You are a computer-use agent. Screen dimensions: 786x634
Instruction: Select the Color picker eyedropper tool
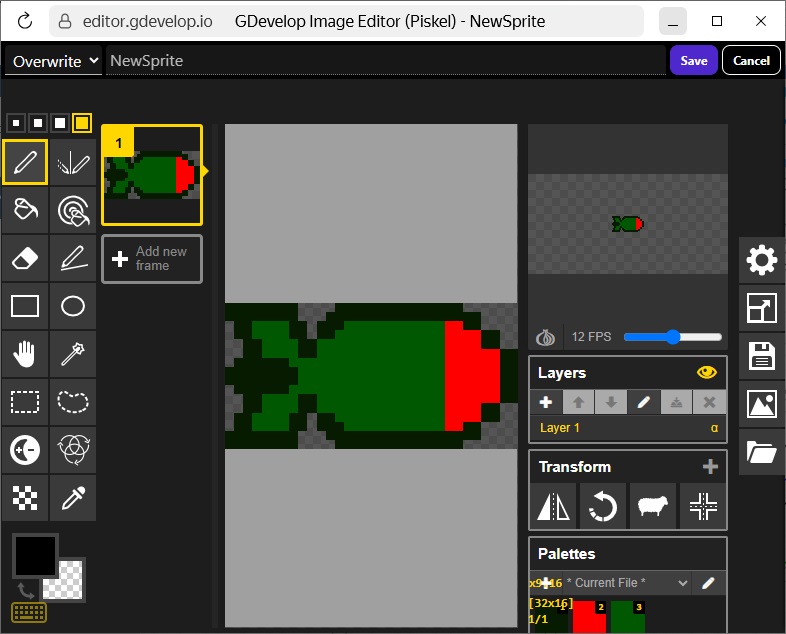pos(73,498)
